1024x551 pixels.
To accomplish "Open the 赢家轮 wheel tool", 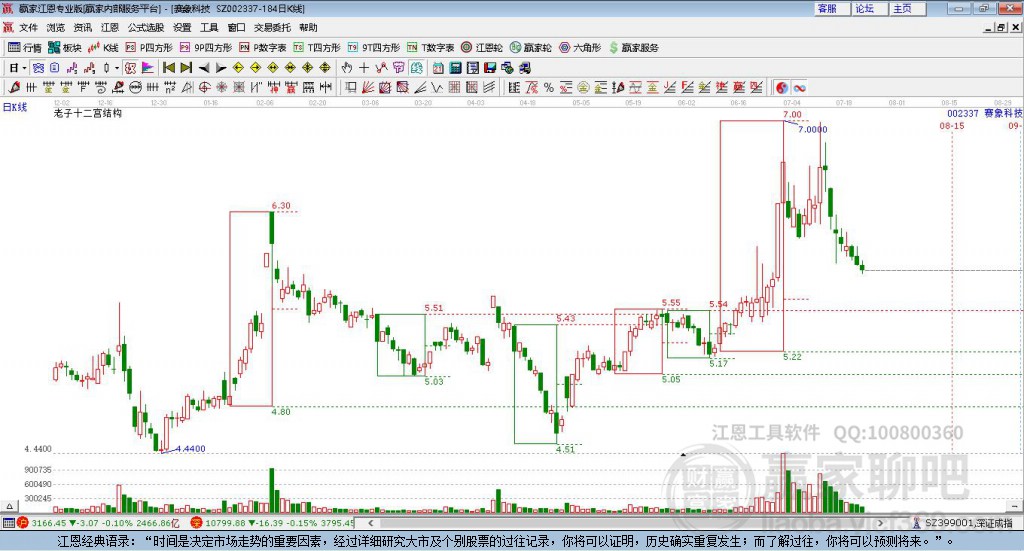I will click(530, 48).
